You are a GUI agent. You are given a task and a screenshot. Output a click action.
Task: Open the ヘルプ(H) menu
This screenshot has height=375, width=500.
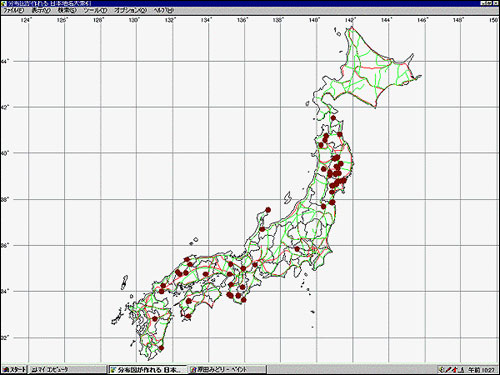click(x=163, y=10)
